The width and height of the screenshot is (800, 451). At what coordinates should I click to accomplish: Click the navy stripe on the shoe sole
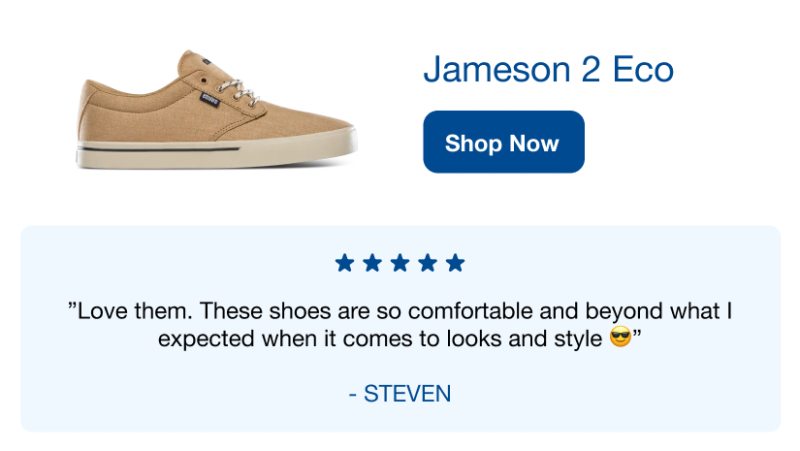tap(158, 149)
